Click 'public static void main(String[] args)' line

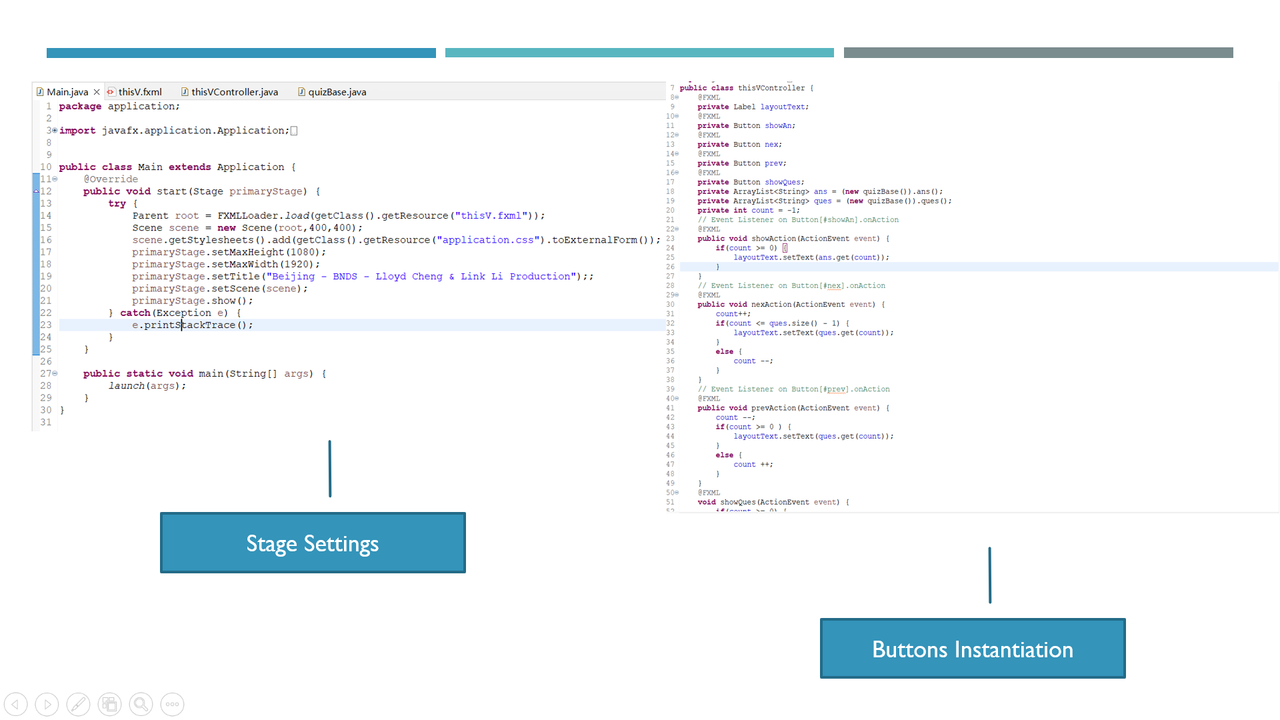click(x=205, y=374)
